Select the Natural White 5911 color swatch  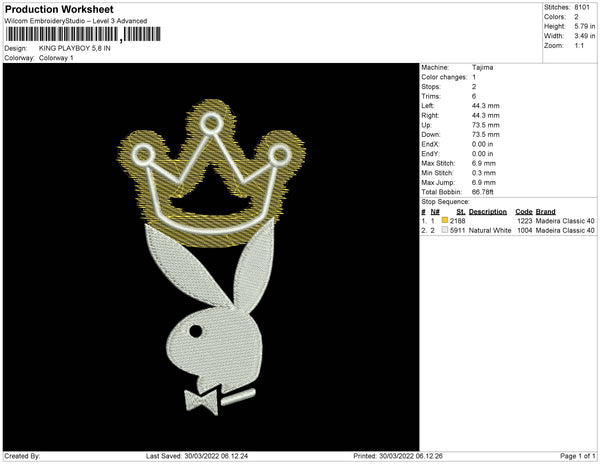click(445, 230)
